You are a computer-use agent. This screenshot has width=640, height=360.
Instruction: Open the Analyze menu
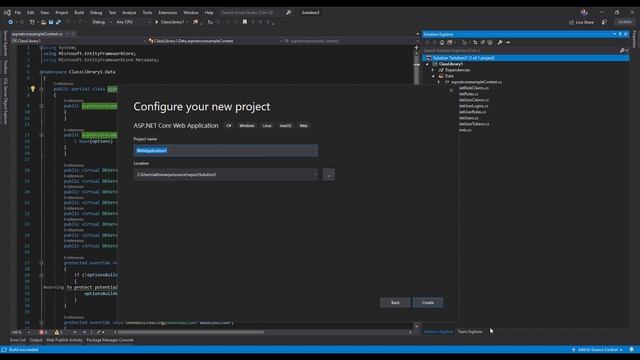[129, 13]
